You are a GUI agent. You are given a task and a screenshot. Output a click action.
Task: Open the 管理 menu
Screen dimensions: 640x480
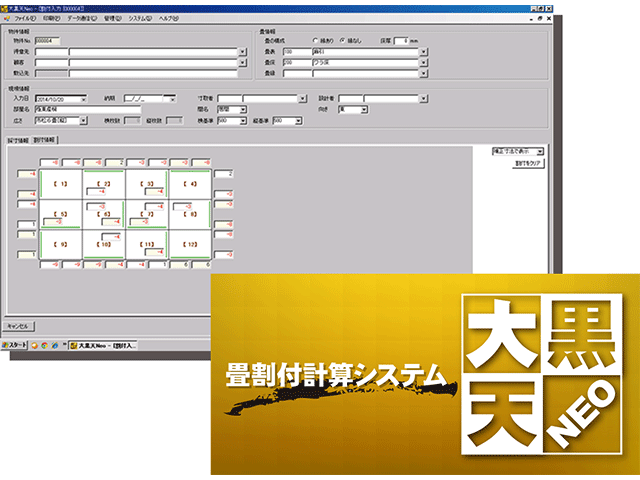click(x=113, y=18)
